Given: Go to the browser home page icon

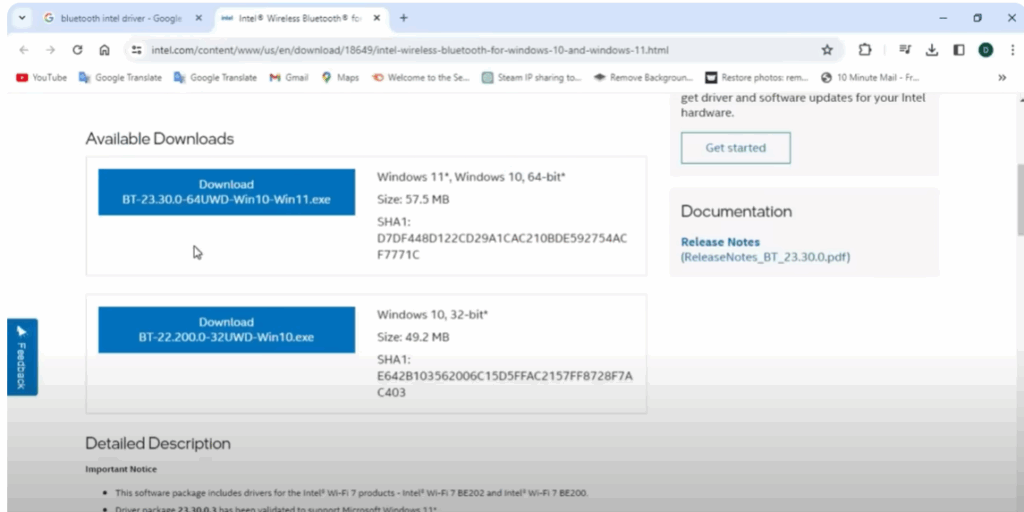Looking at the screenshot, I should pos(104,50).
